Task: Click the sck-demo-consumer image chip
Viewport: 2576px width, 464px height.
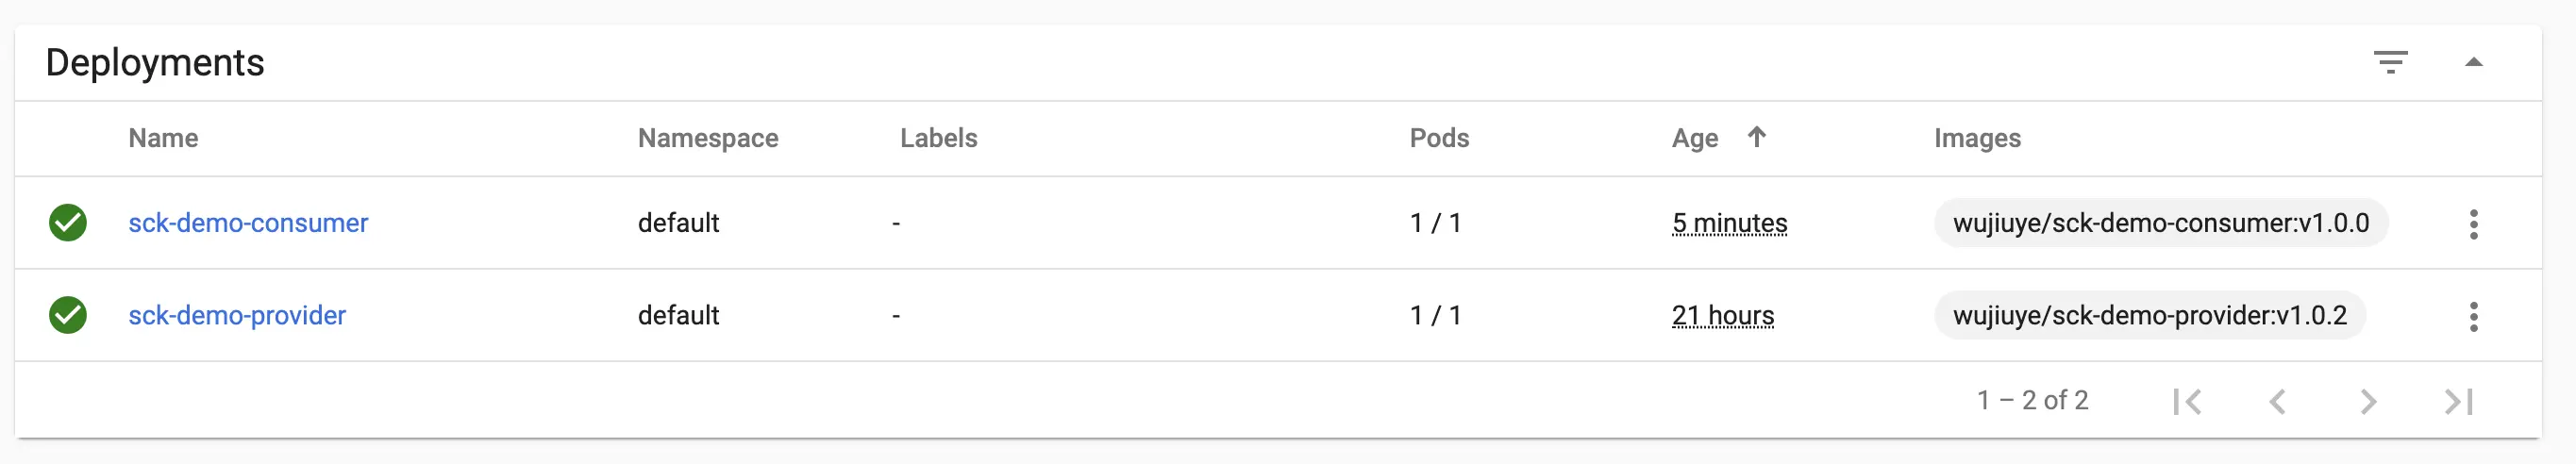Action: (2160, 223)
